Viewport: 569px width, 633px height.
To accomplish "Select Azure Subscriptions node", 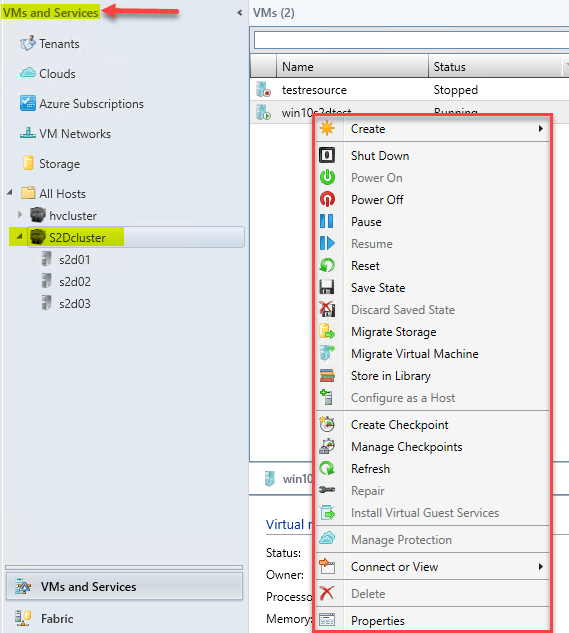I will click(91, 104).
